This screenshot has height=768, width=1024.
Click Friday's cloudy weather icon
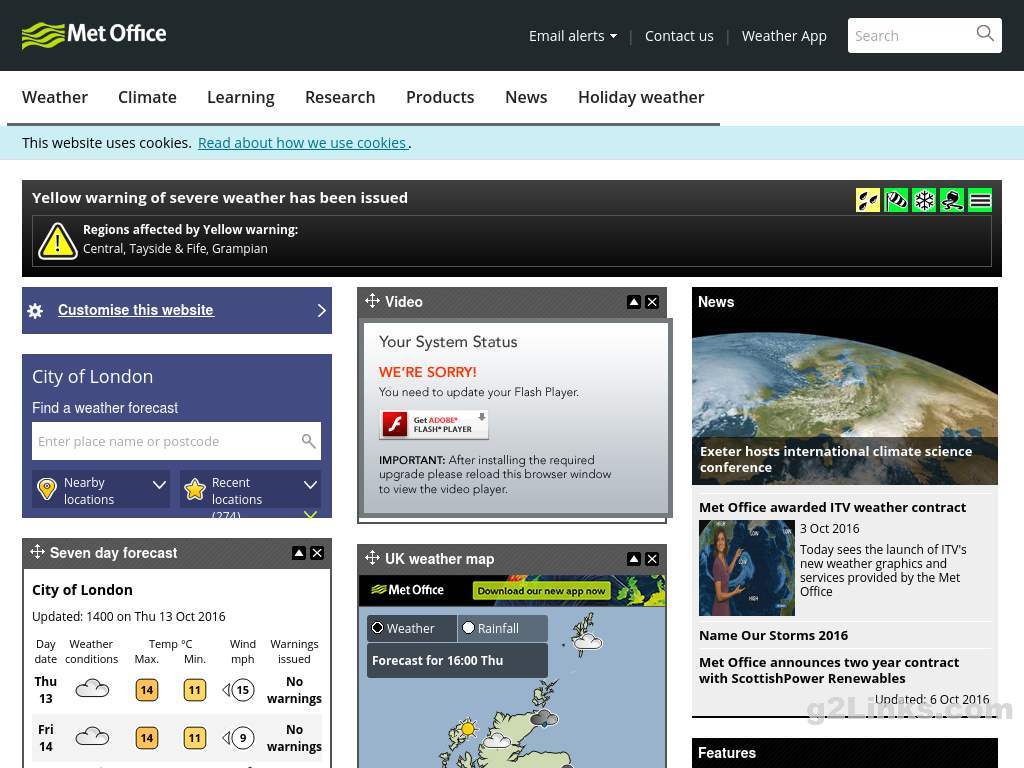(x=92, y=738)
